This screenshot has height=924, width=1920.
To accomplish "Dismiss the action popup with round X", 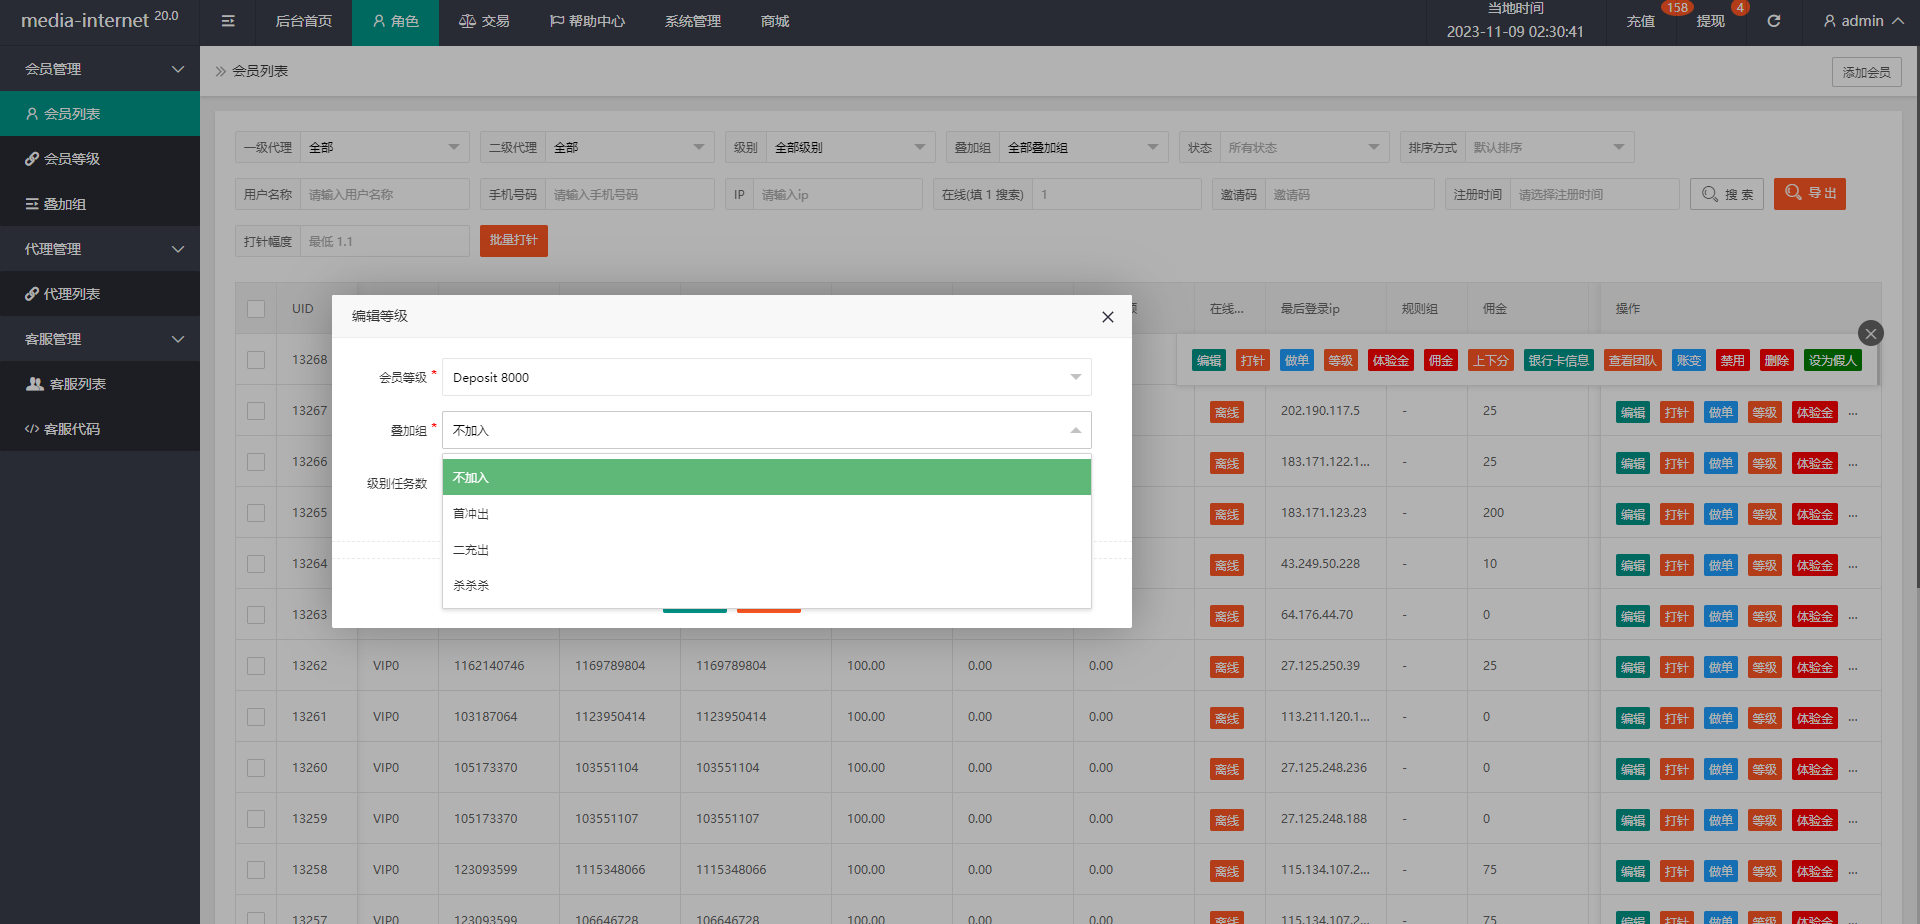I will tap(1870, 333).
